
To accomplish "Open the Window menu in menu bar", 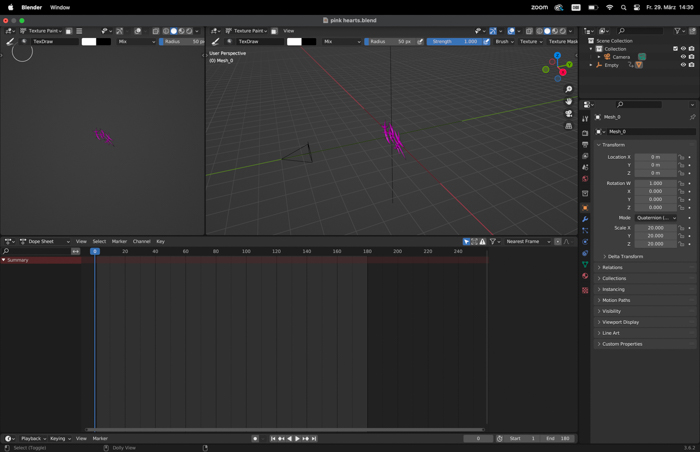I will pyautogui.click(x=60, y=7).
